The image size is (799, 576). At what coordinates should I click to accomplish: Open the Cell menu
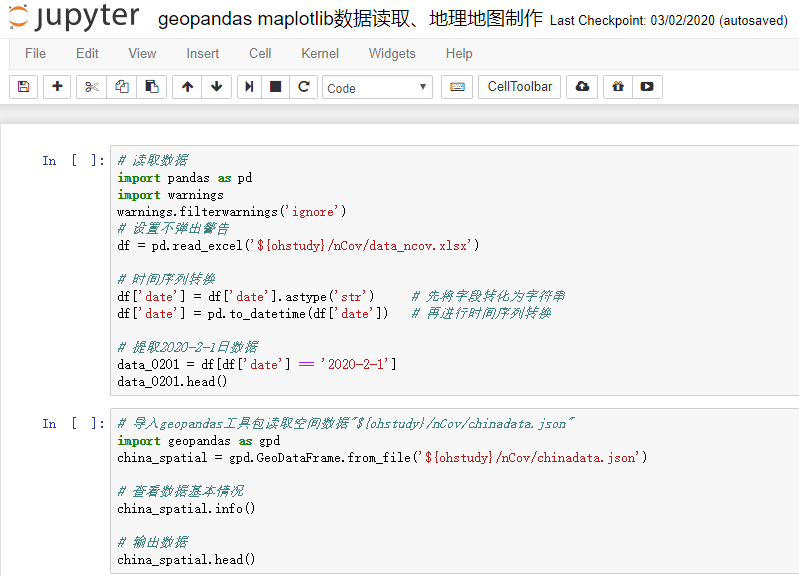260,54
